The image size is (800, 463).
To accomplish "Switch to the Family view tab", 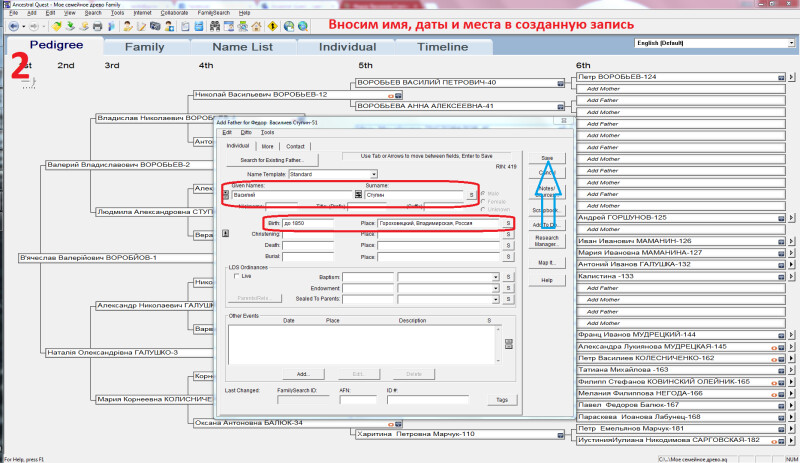I will 144,47.
